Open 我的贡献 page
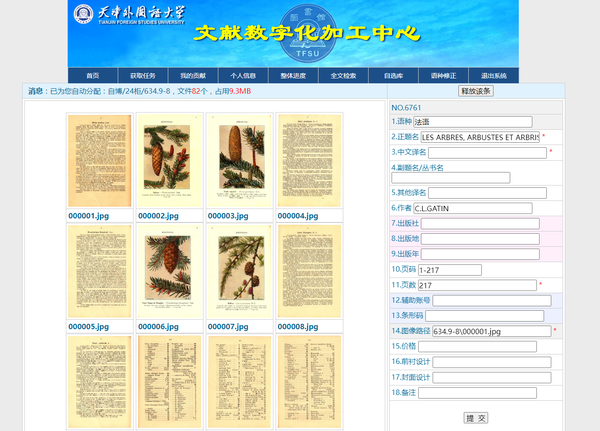Viewport: 600px width, 431px height. (193, 76)
